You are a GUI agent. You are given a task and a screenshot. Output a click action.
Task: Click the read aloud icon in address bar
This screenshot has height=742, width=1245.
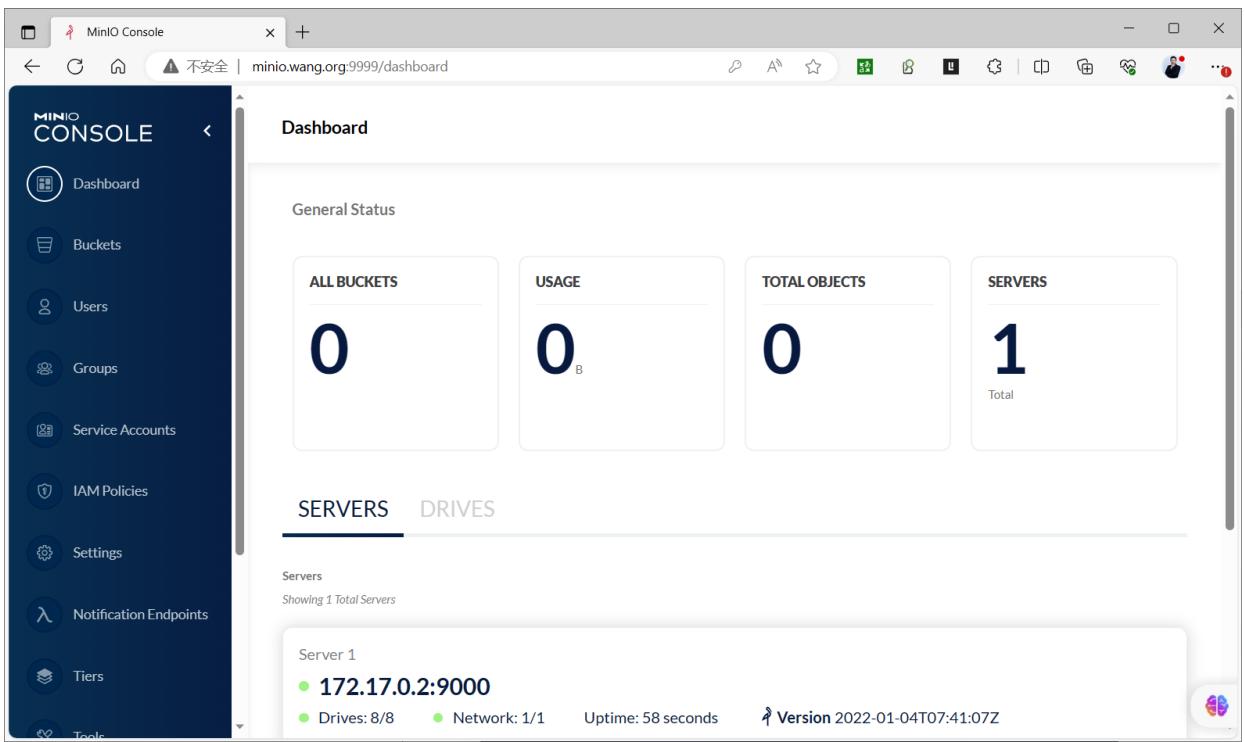(x=776, y=67)
